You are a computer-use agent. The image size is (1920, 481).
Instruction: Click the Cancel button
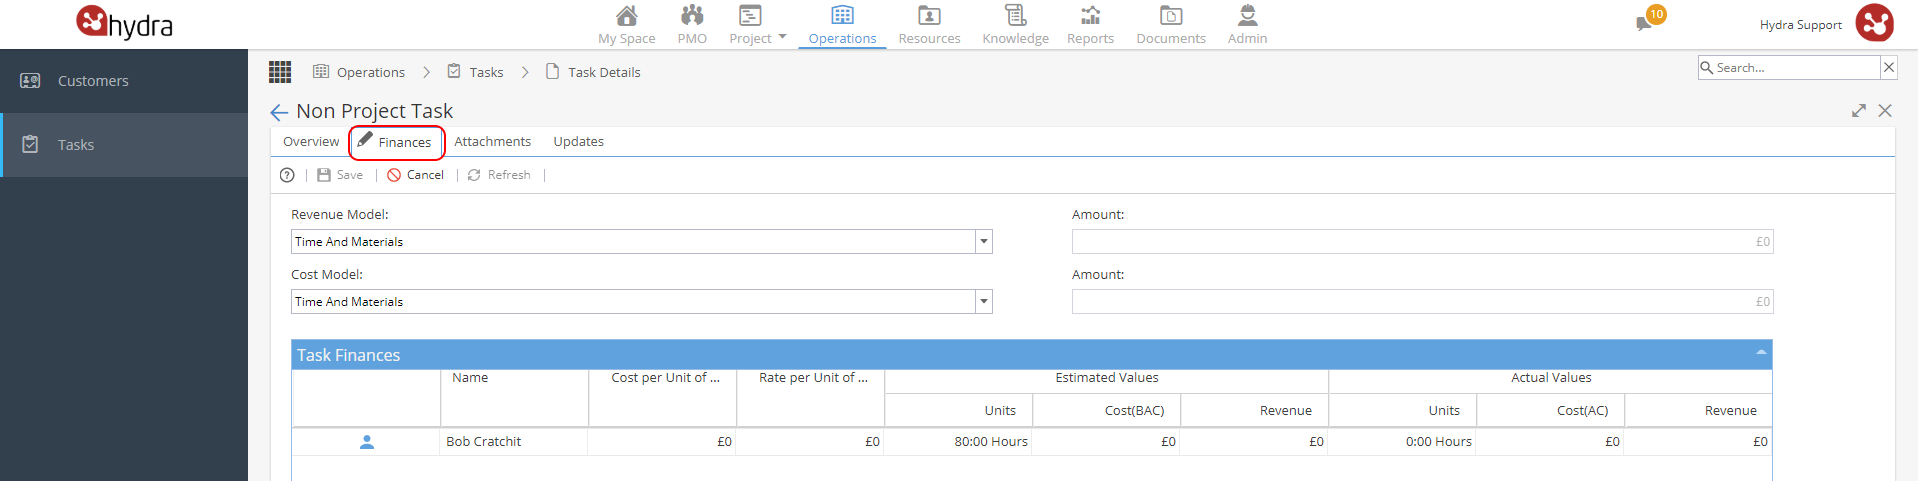coord(415,175)
